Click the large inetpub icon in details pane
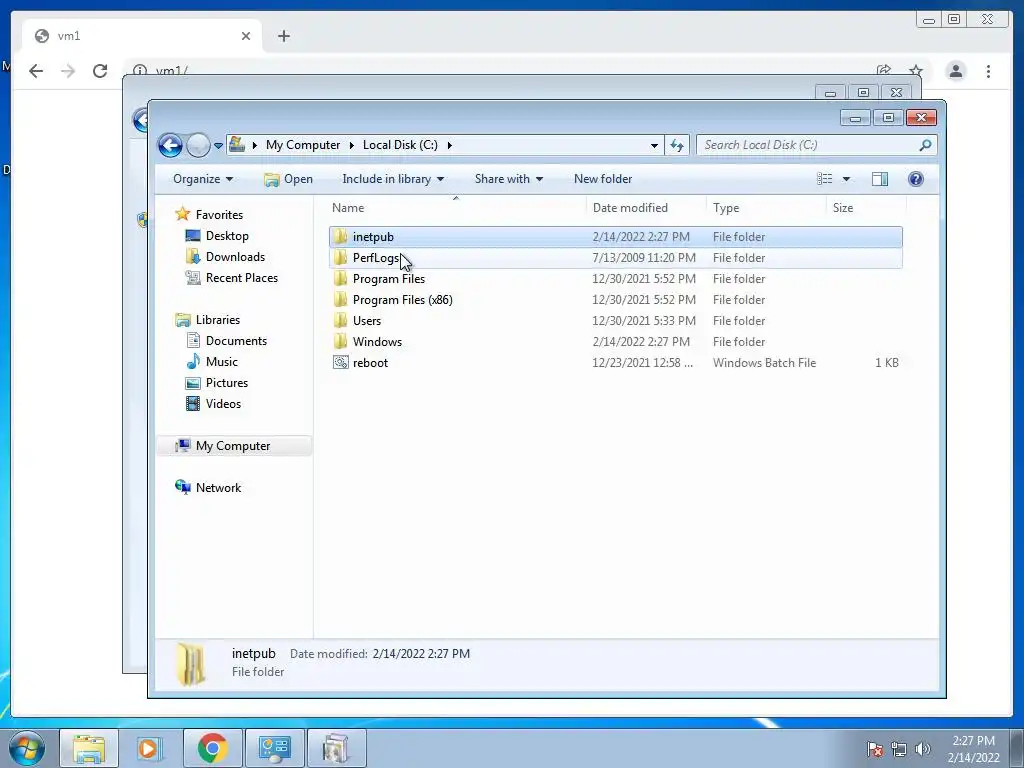Image resolution: width=1024 pixels, height=768 pixels. pos(191,664)
